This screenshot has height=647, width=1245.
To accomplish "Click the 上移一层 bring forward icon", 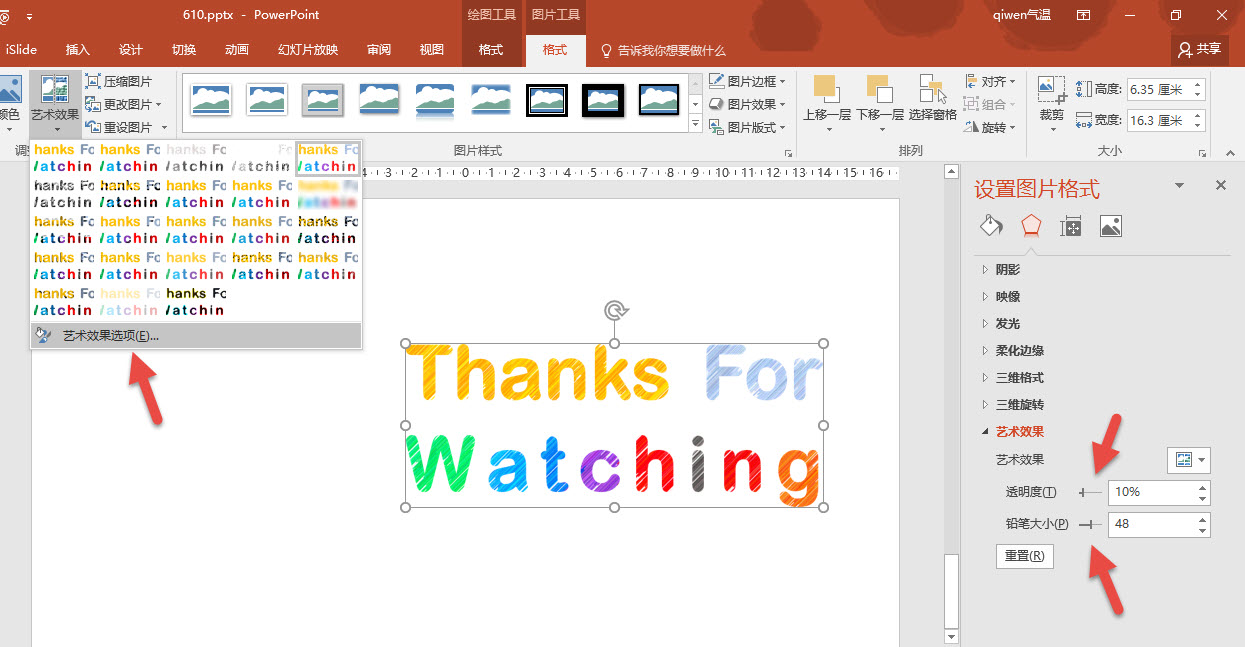I will point(825,89).
